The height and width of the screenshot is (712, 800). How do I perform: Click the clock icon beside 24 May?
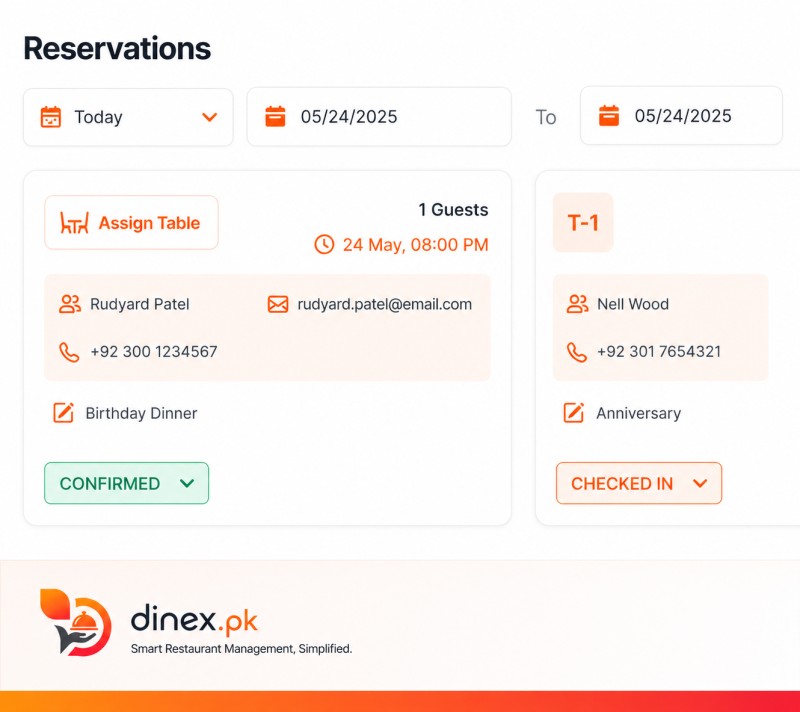(x=324, y=244)
